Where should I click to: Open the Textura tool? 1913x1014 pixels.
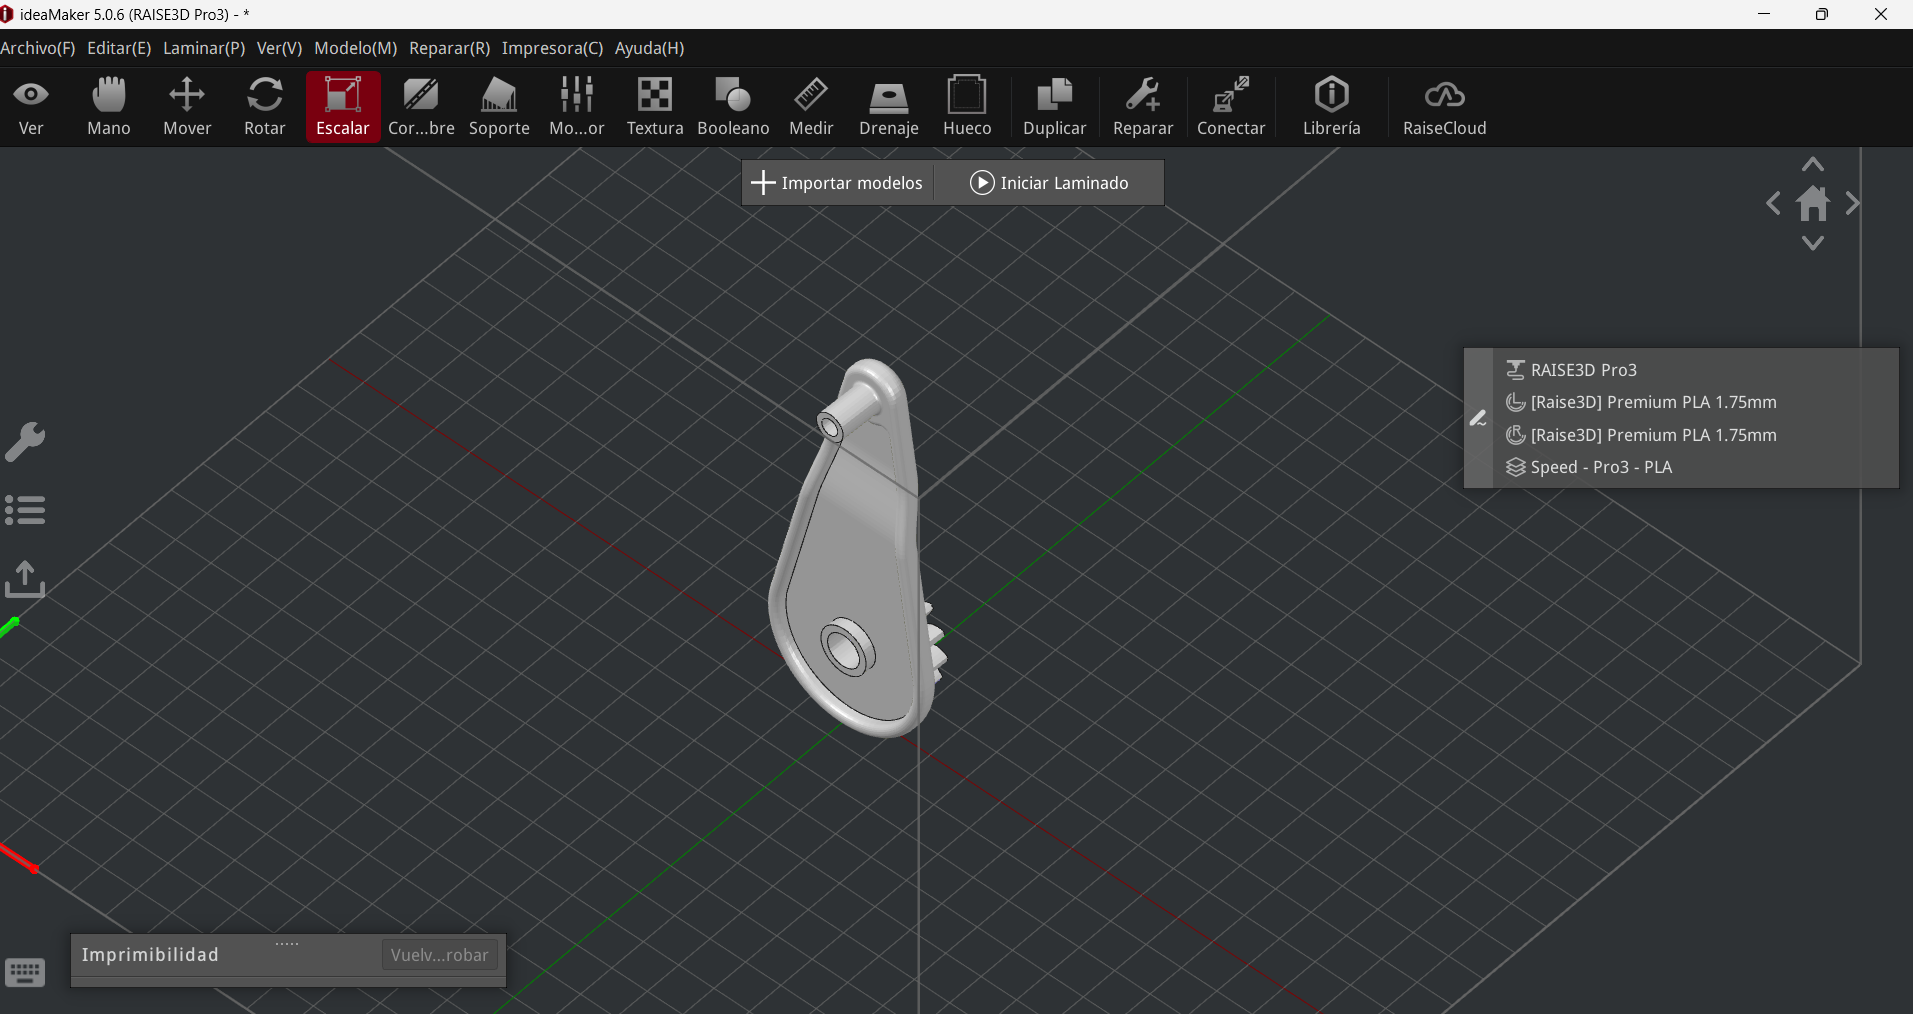point(655,107)
